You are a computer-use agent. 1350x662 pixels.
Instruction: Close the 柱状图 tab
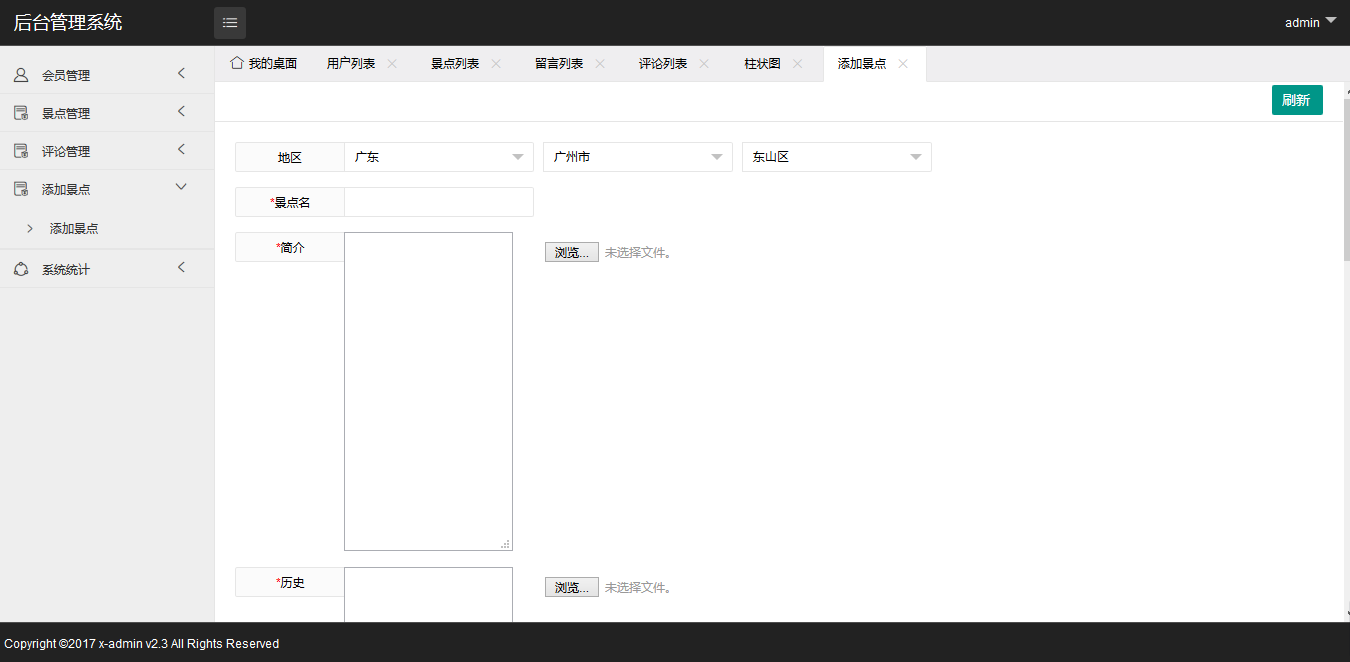(x=798, y=62)
